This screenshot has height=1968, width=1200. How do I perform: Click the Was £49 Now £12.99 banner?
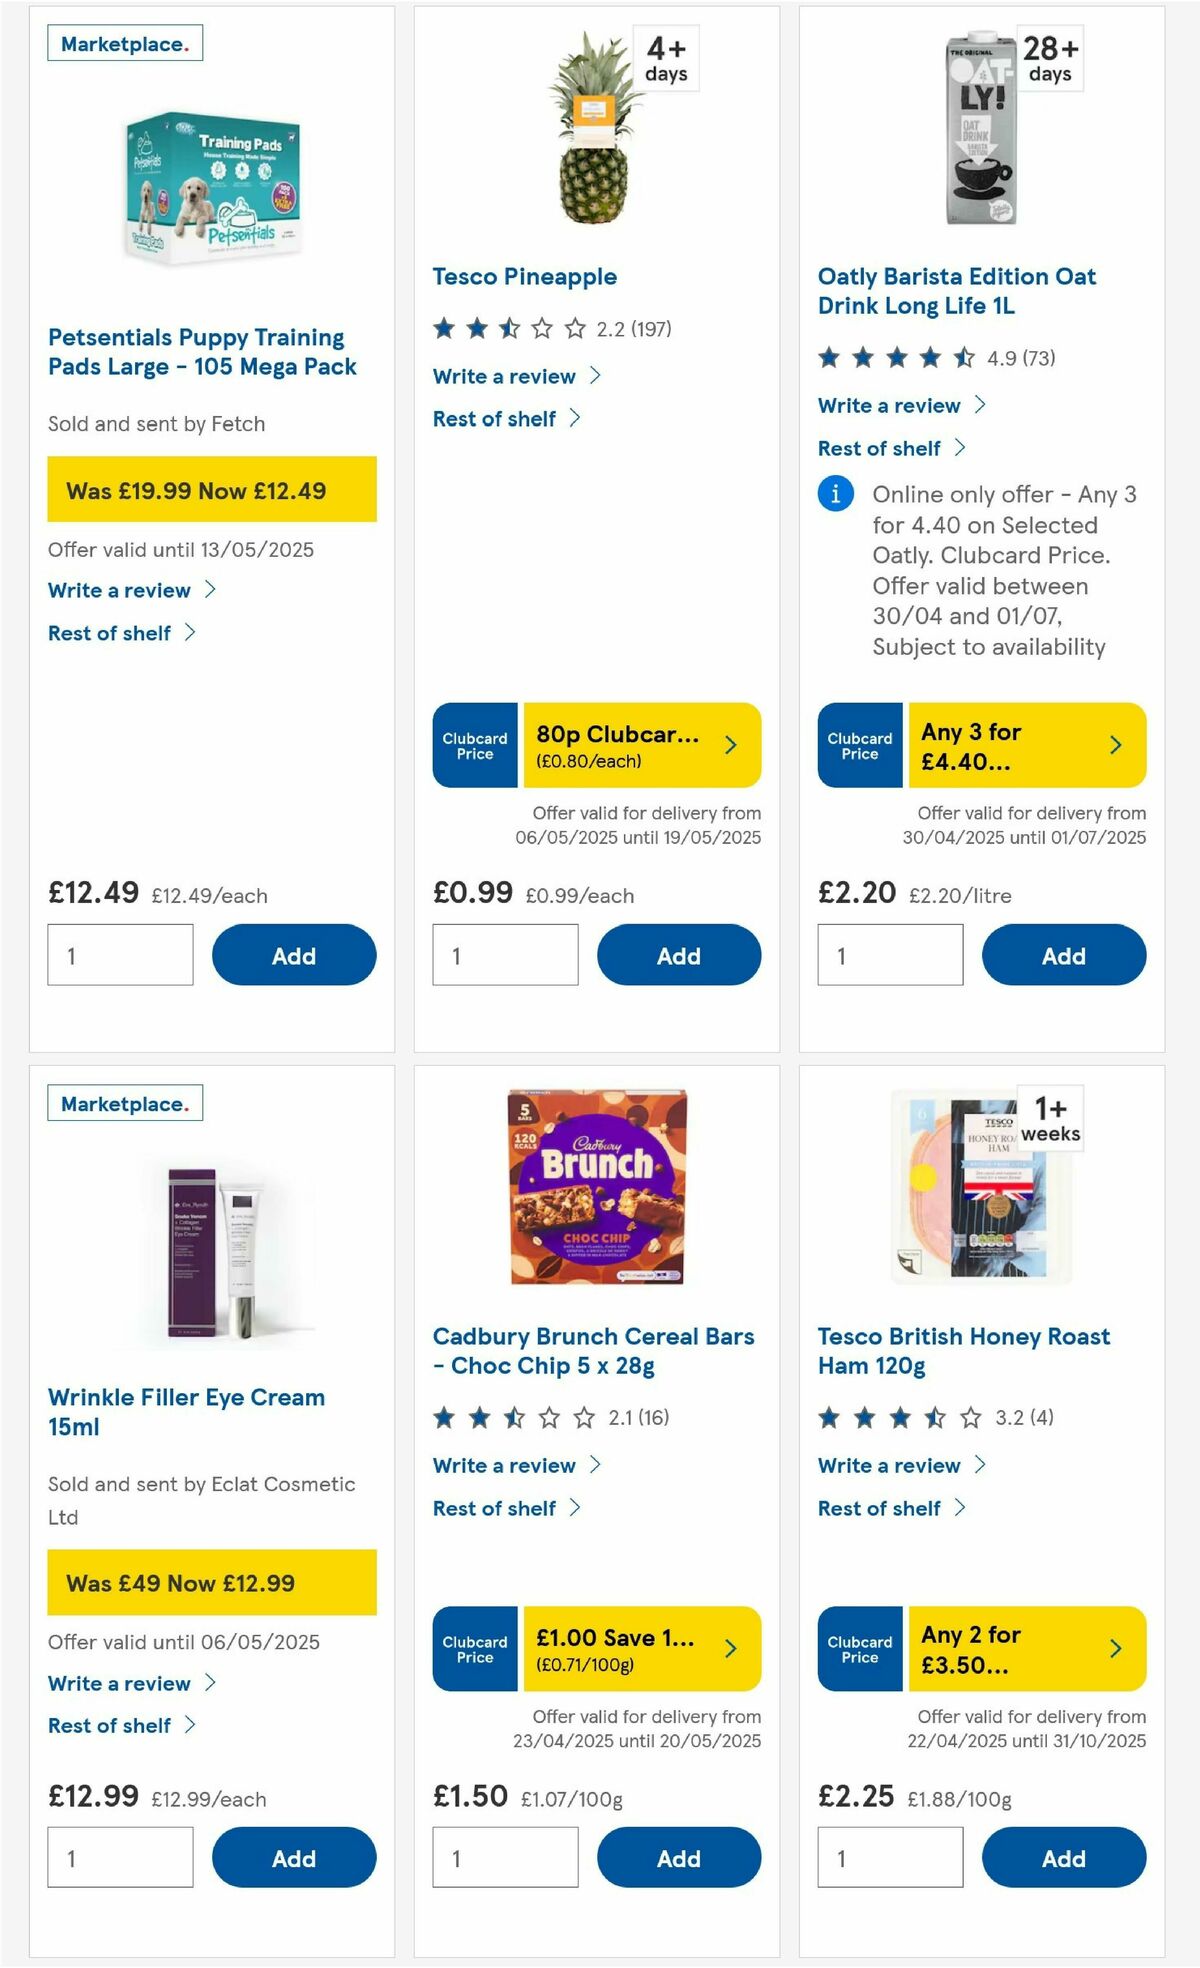click(210, 1583)
